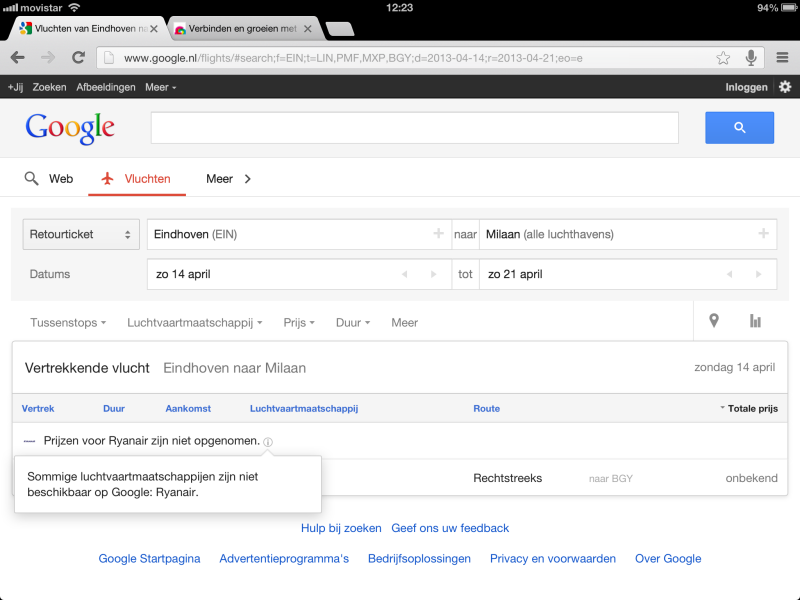800x600 pixels.
Task: Click the onbekend price text
Action: pos(752,478)
